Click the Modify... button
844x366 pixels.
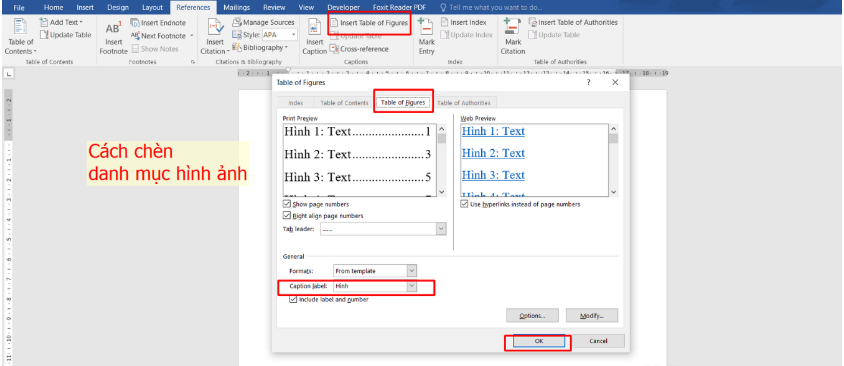[x=592, y=315]
